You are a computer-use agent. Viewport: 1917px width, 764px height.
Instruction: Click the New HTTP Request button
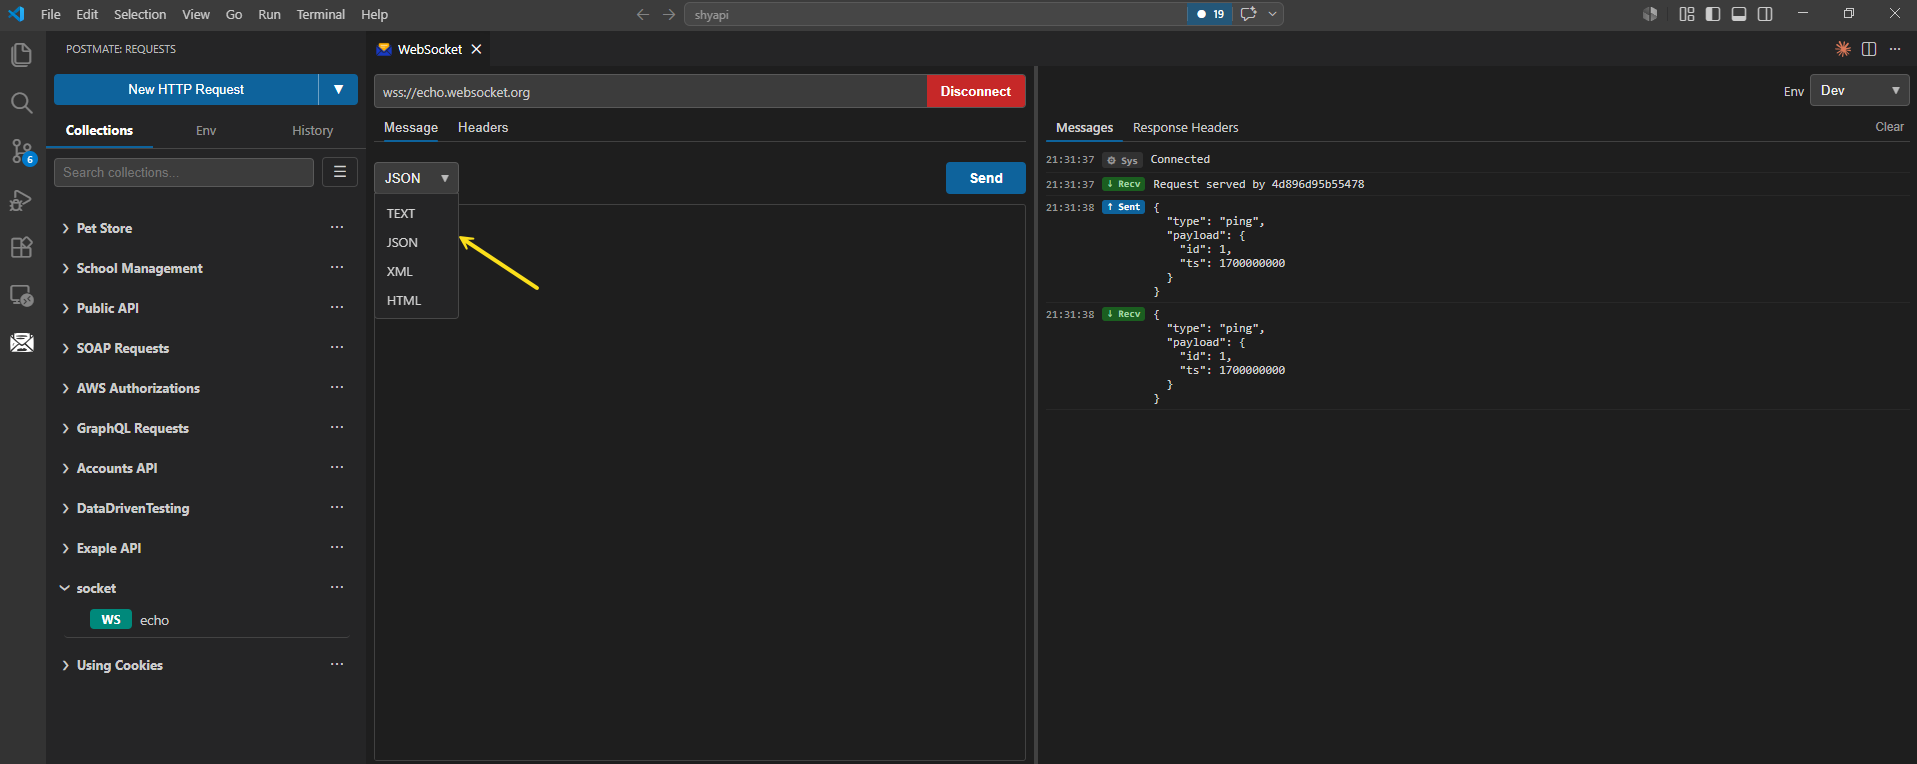[x=186, y=89]
